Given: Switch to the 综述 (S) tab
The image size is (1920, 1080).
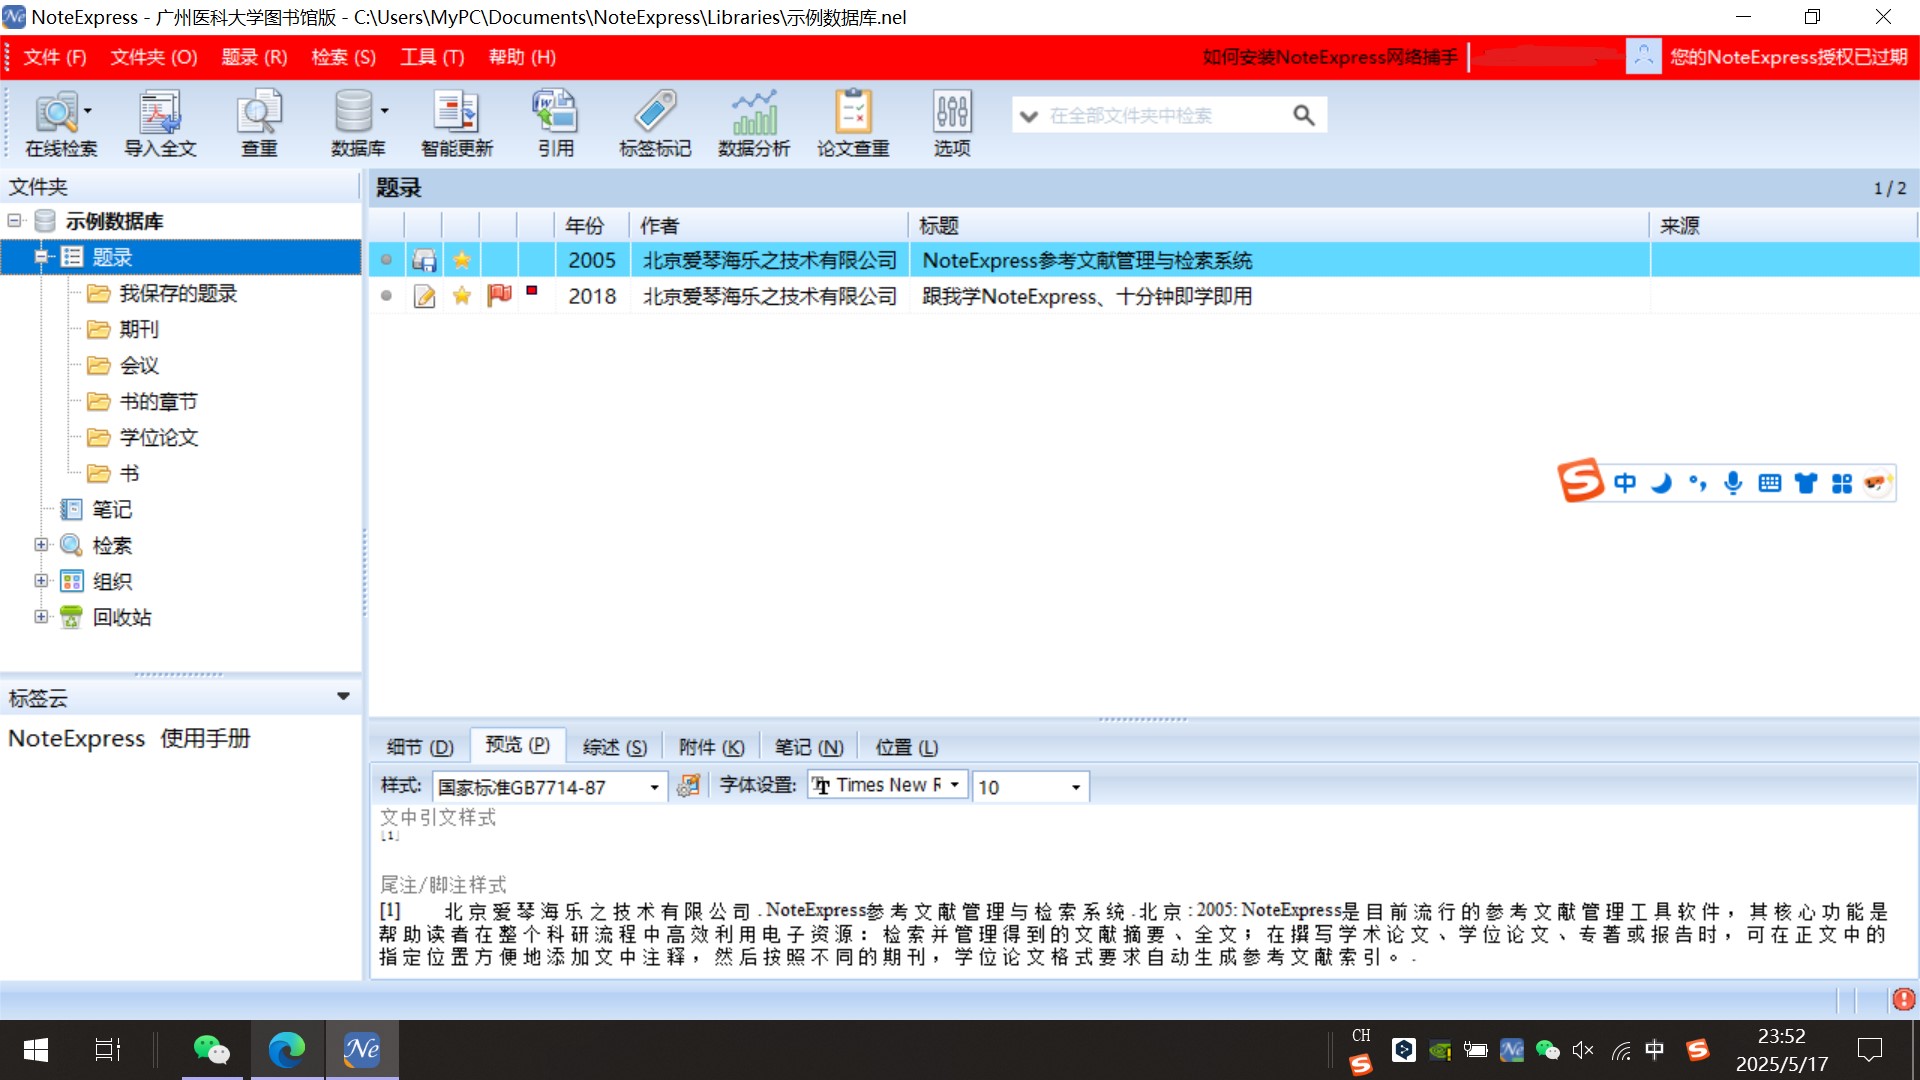Looking at the screenshot, I should 614,747.
